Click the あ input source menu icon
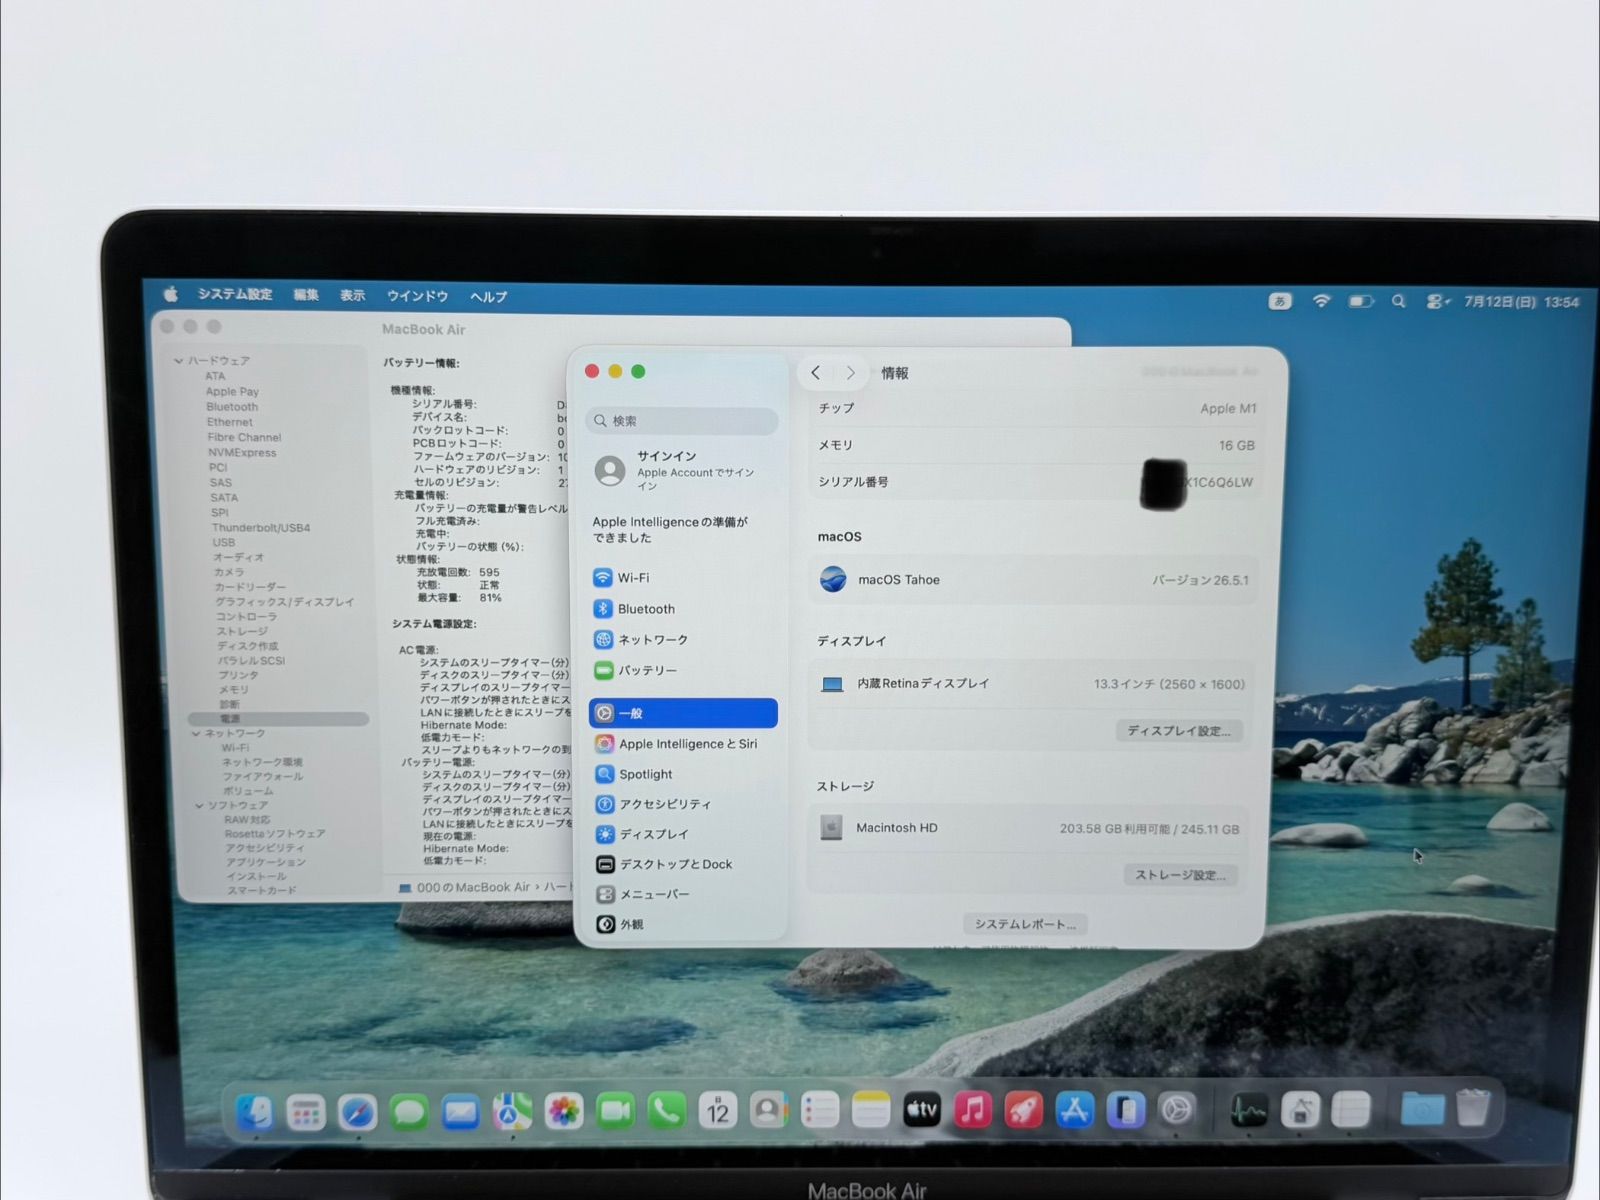 point(1280,300)
